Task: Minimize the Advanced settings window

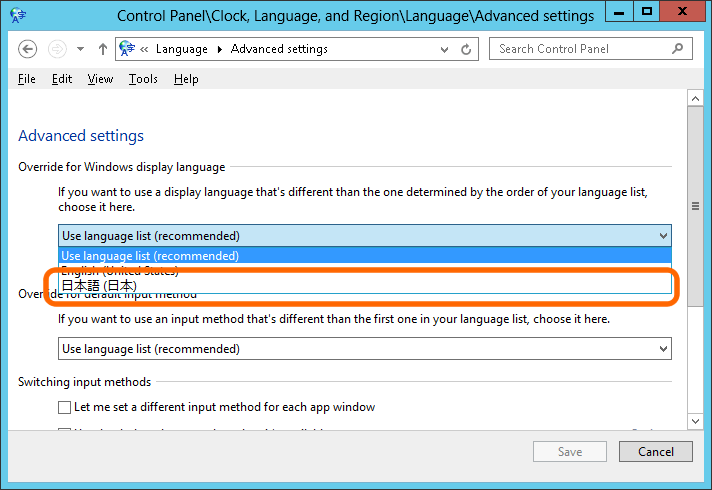Action: coord(619,12)
